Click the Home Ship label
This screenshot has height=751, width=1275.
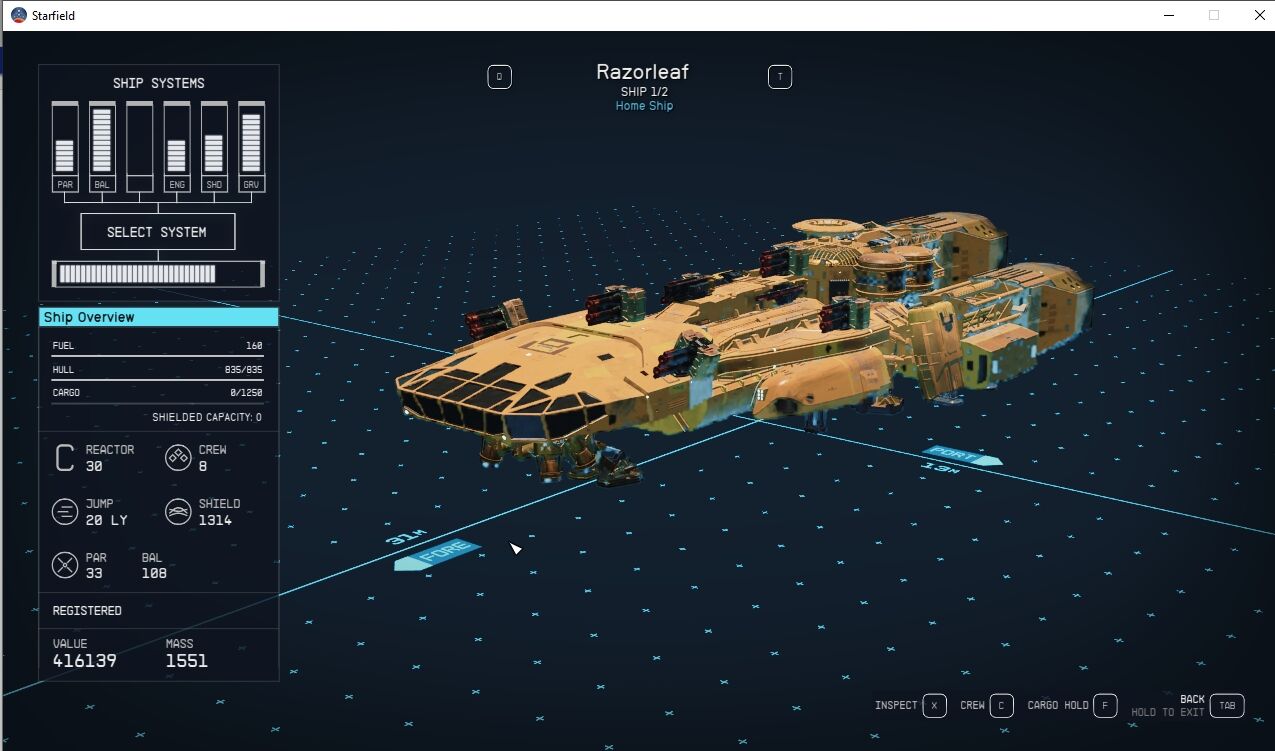(644, 106)
